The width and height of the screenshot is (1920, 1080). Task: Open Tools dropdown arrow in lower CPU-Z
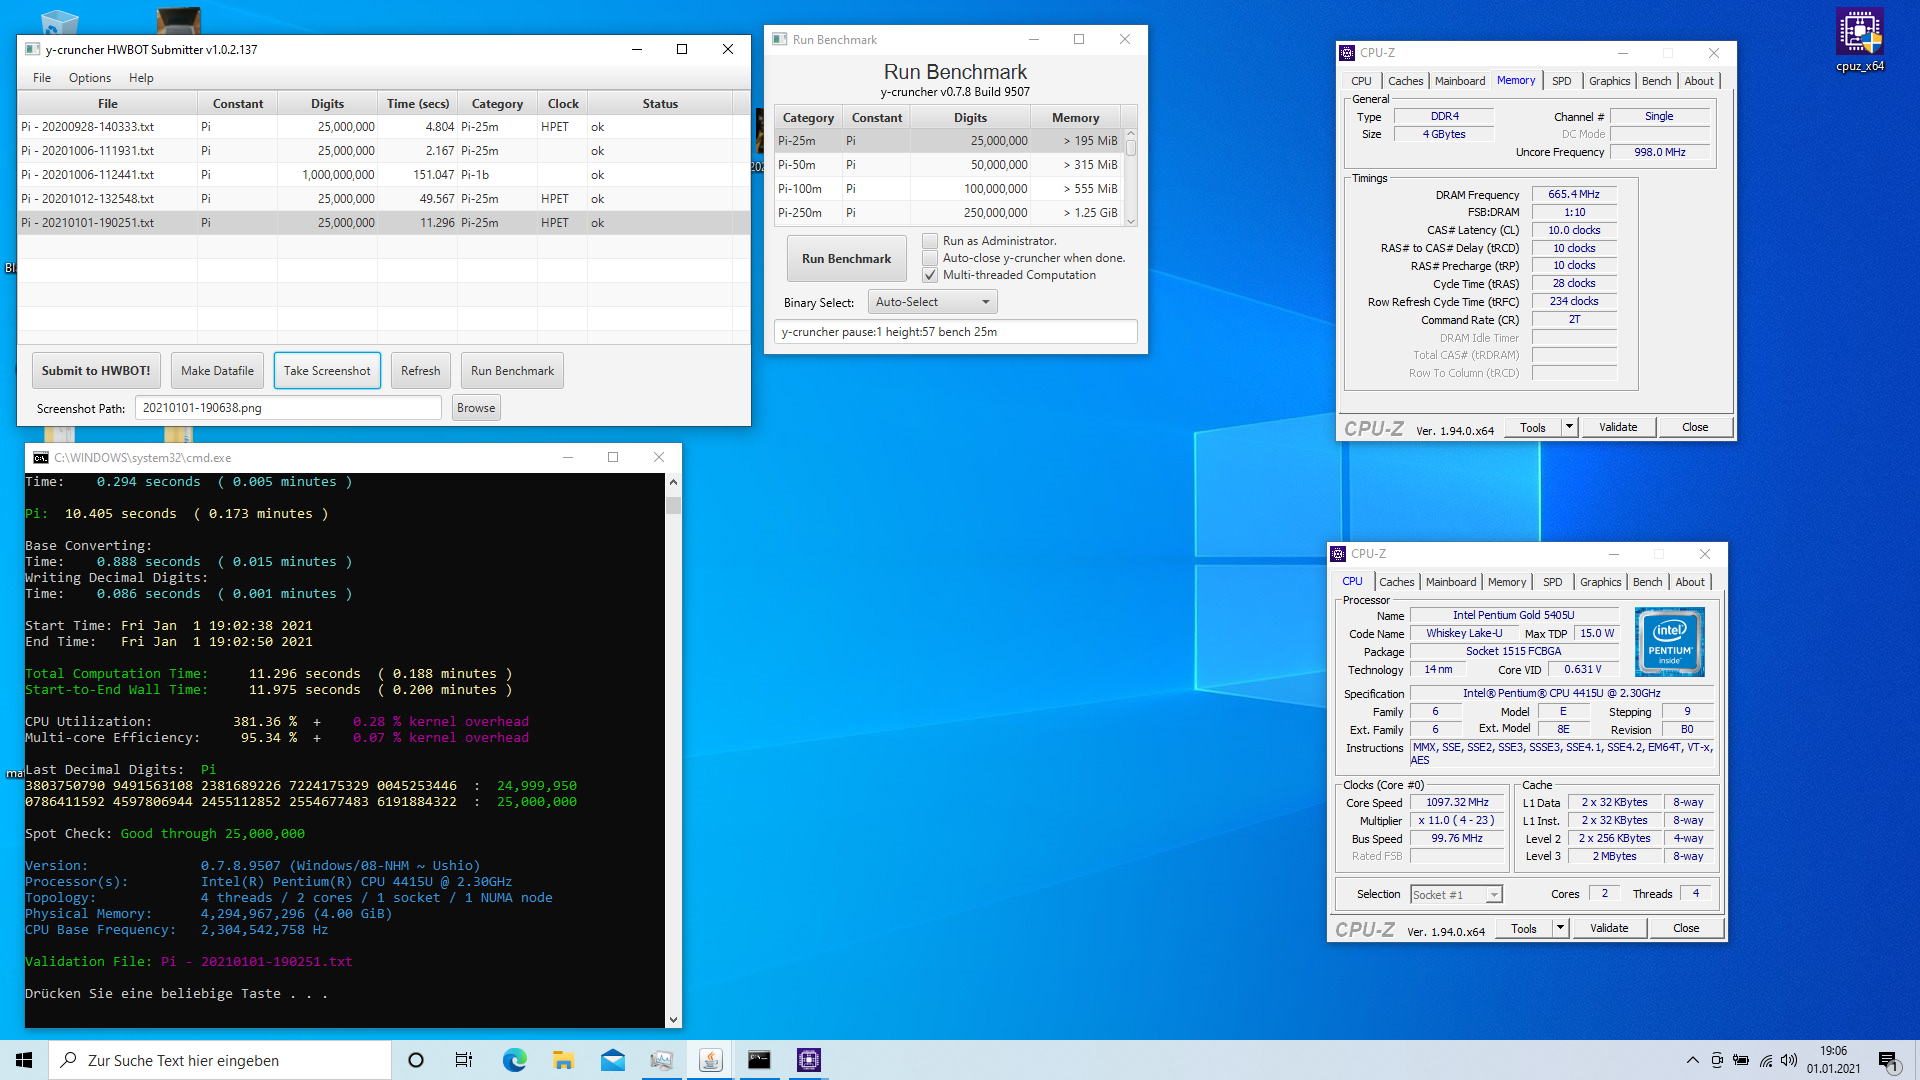(1560, 928)
